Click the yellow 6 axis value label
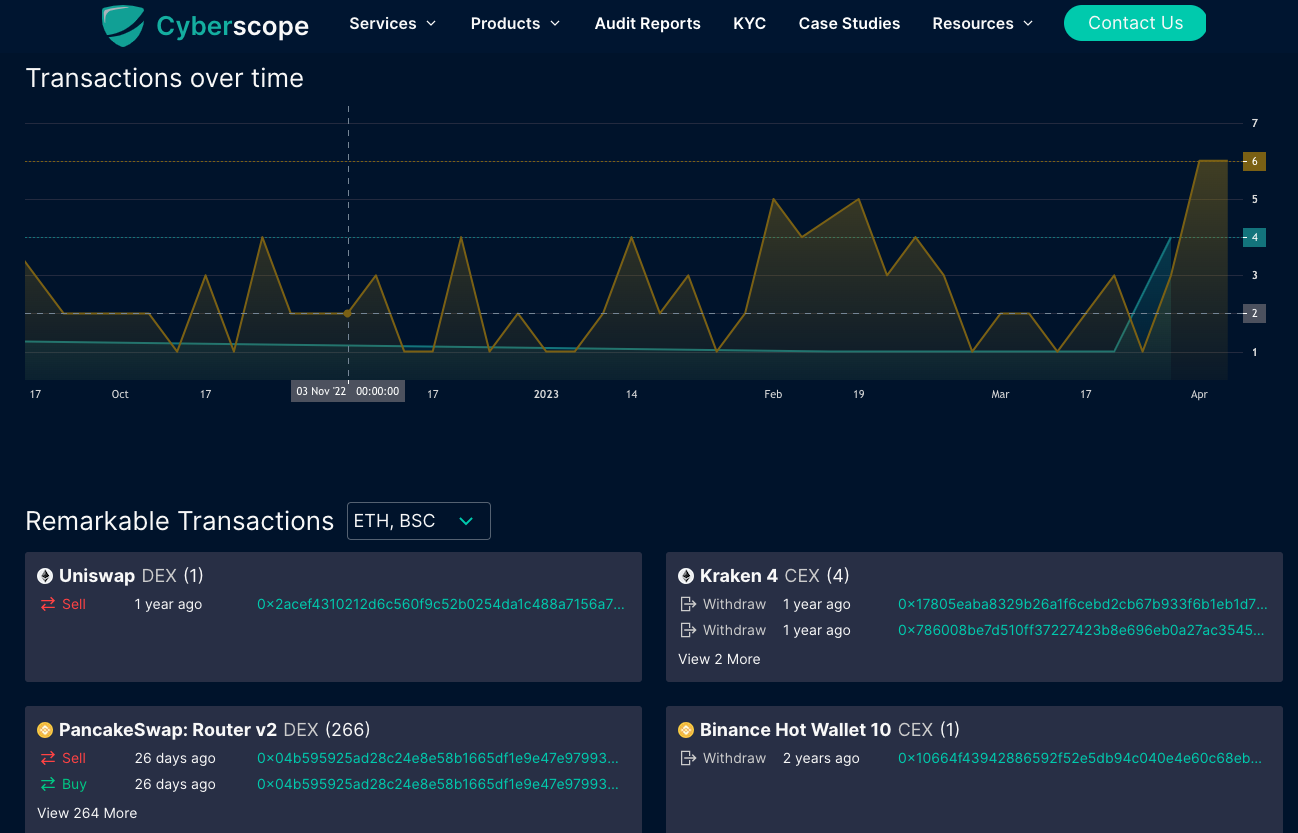 click(x=1254, y=161)
